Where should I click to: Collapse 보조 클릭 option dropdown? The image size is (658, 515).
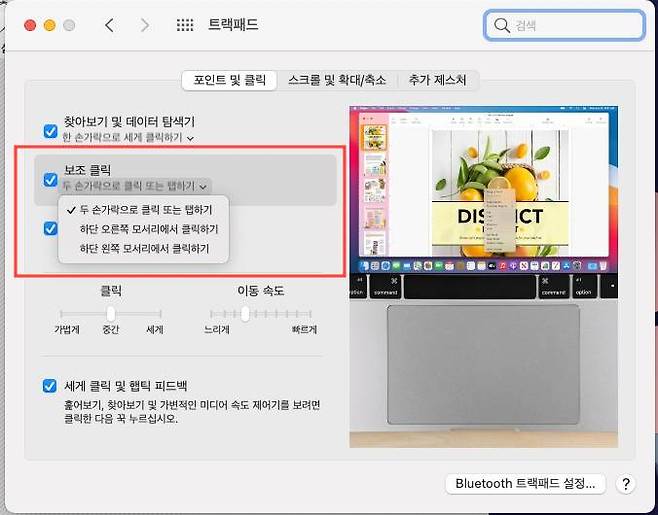[135, 186]
